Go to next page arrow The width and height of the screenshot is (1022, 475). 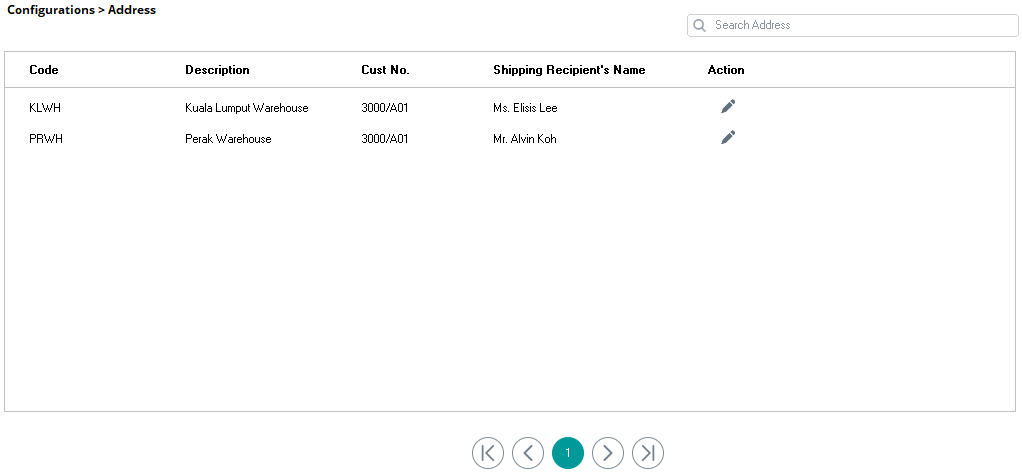608,453
